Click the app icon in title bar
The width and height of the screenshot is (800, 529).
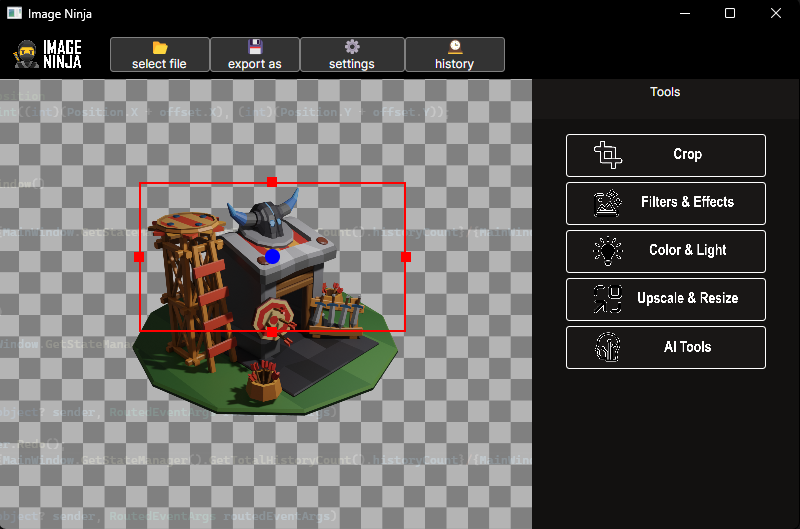14,13
